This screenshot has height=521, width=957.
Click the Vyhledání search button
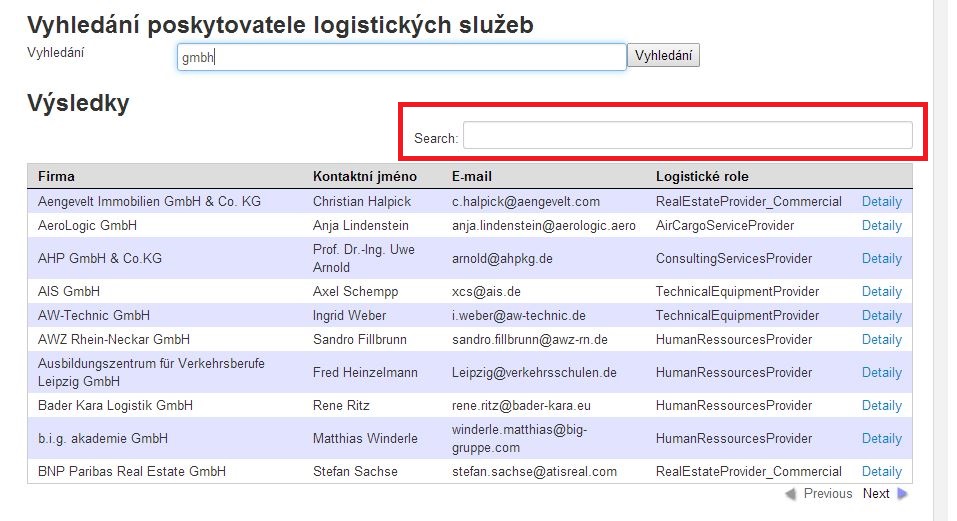pos(663,56)
